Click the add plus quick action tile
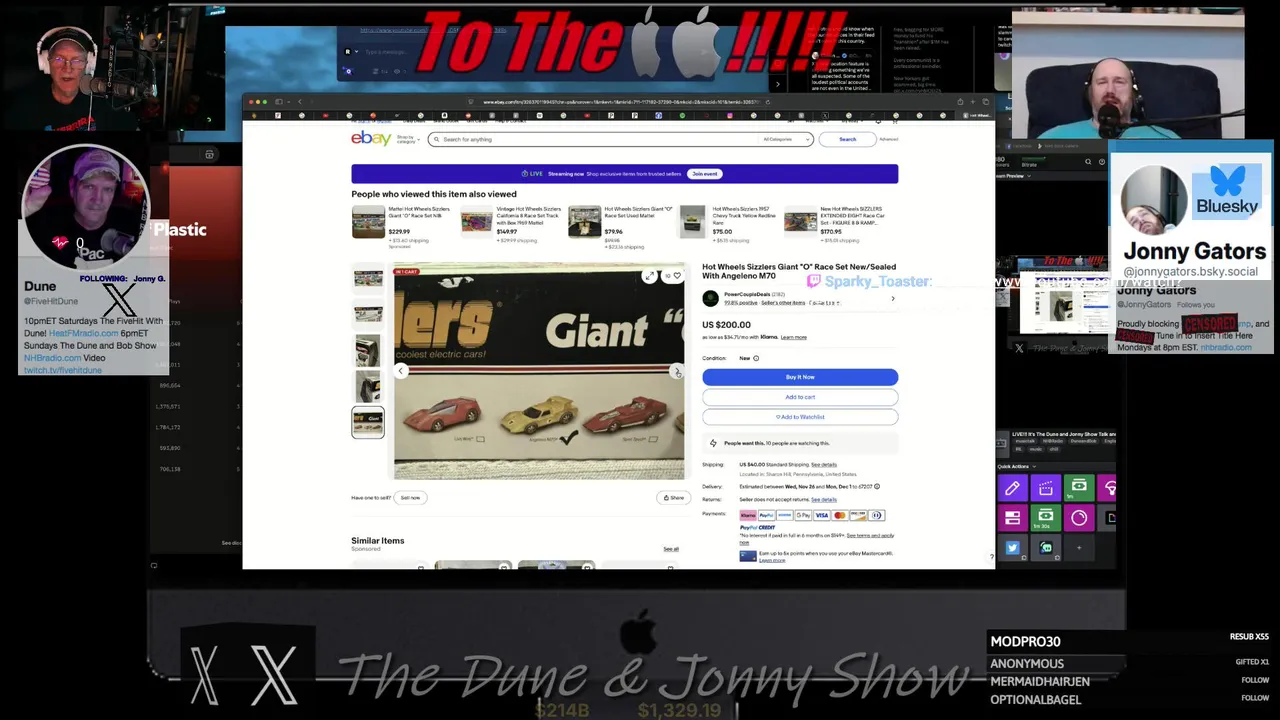The width and height of the screenshot is (1280, 720). pyautogui.click(x=1078, y=547)
